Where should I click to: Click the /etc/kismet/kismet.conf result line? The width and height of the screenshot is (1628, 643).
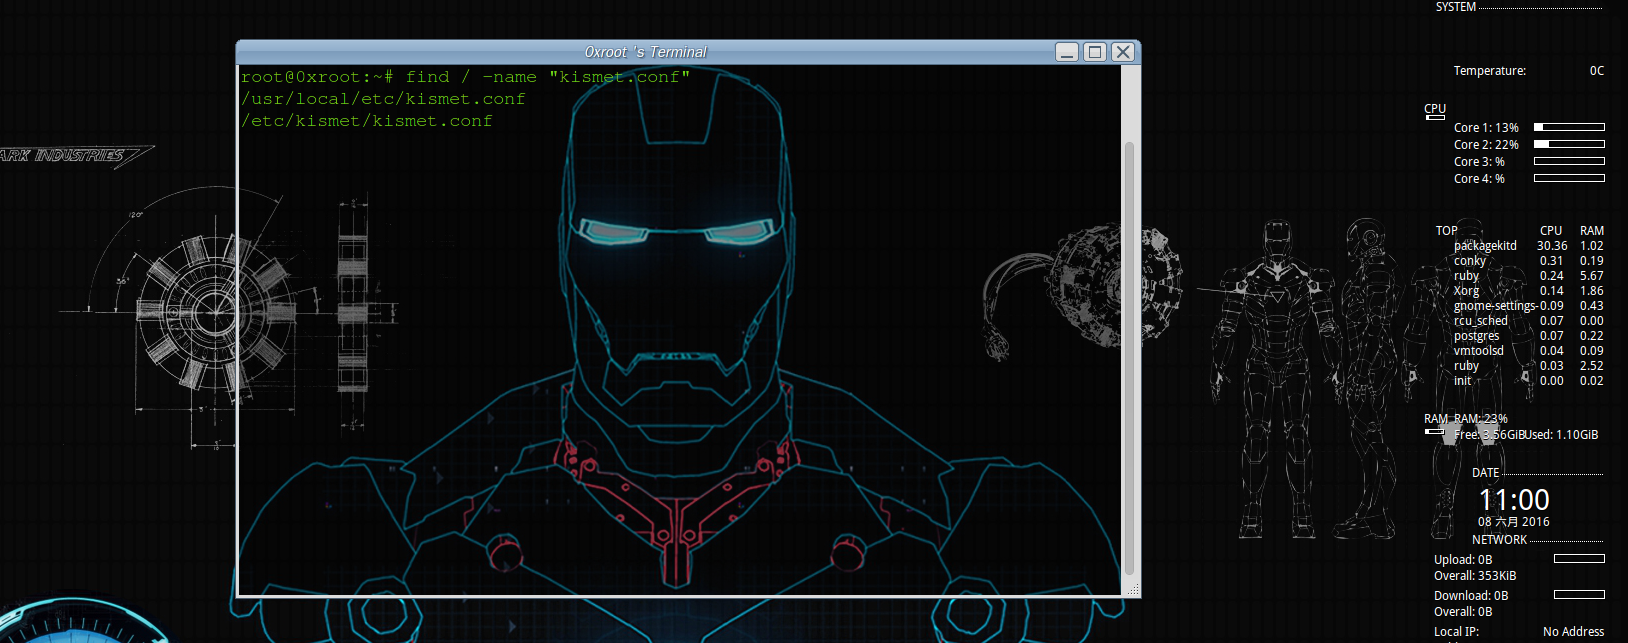[367, 121]
